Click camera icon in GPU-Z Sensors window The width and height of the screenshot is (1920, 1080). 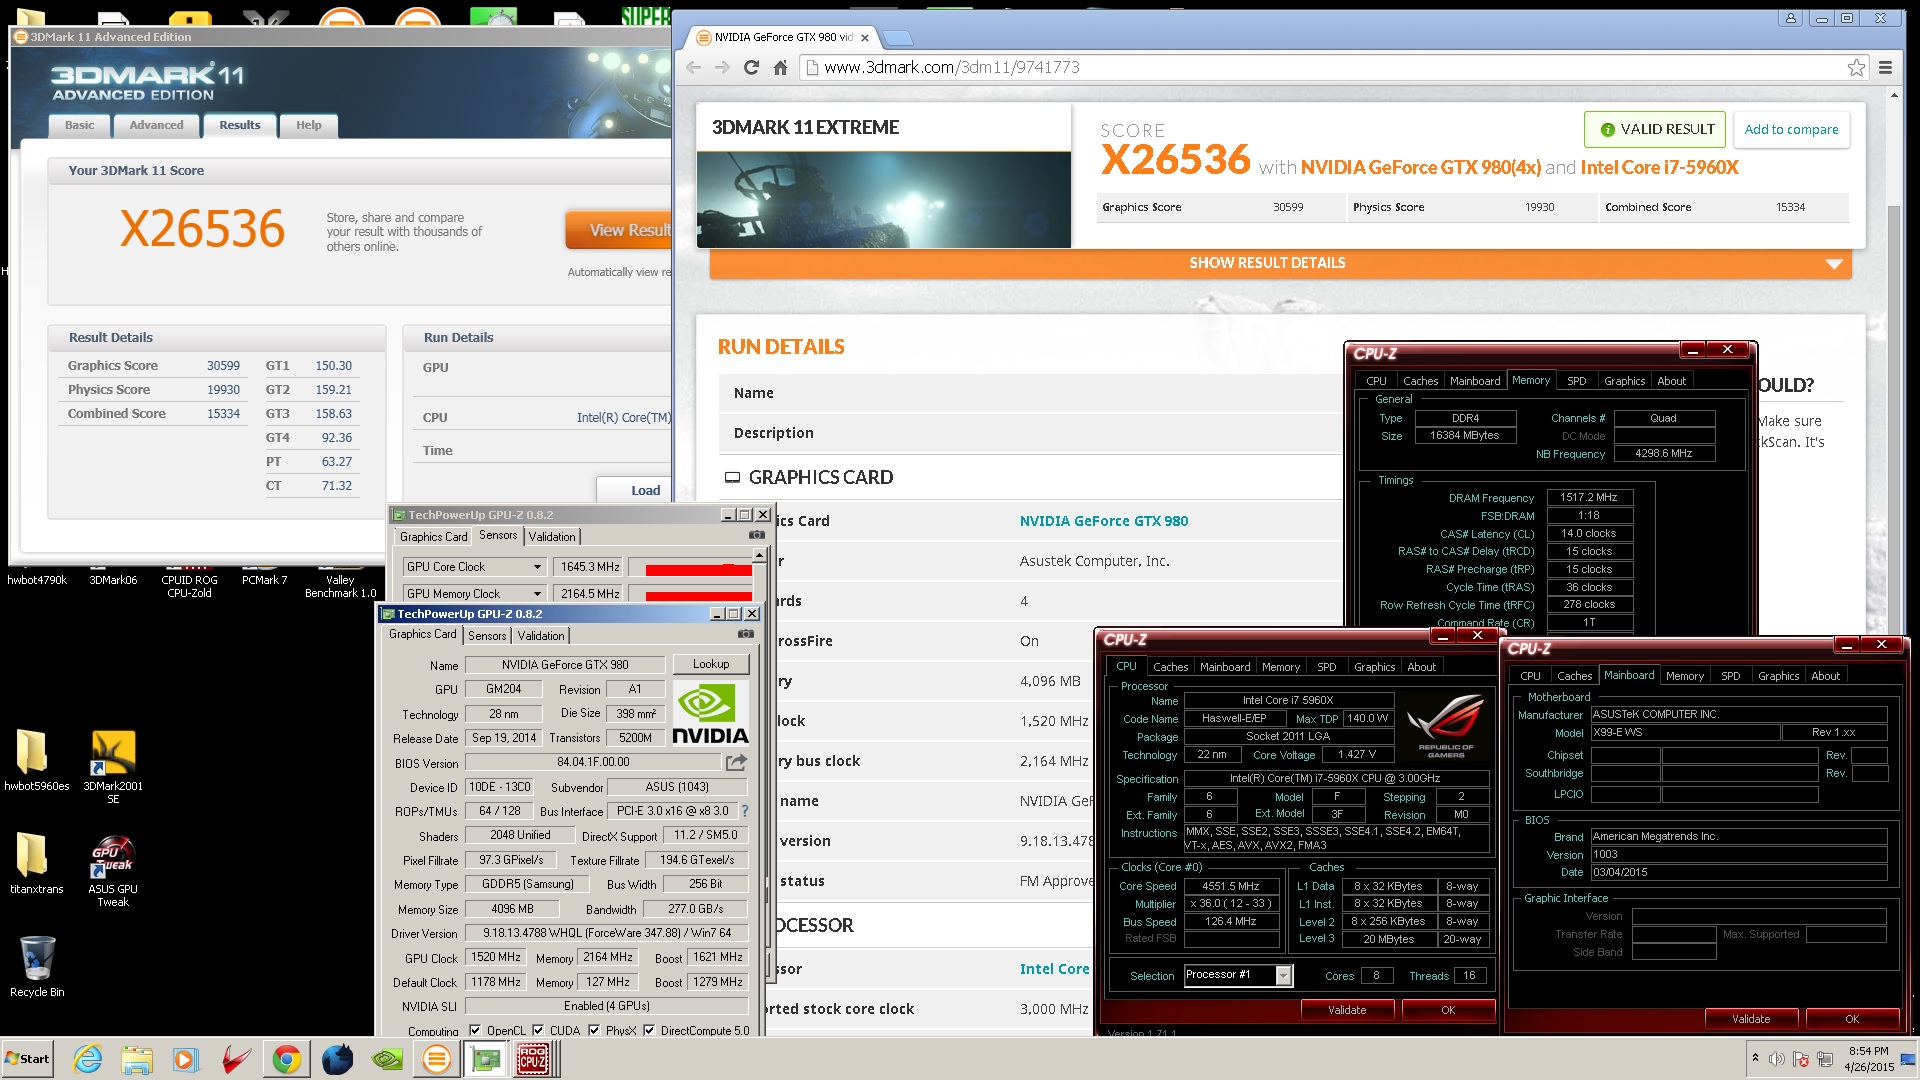point(757,536)
